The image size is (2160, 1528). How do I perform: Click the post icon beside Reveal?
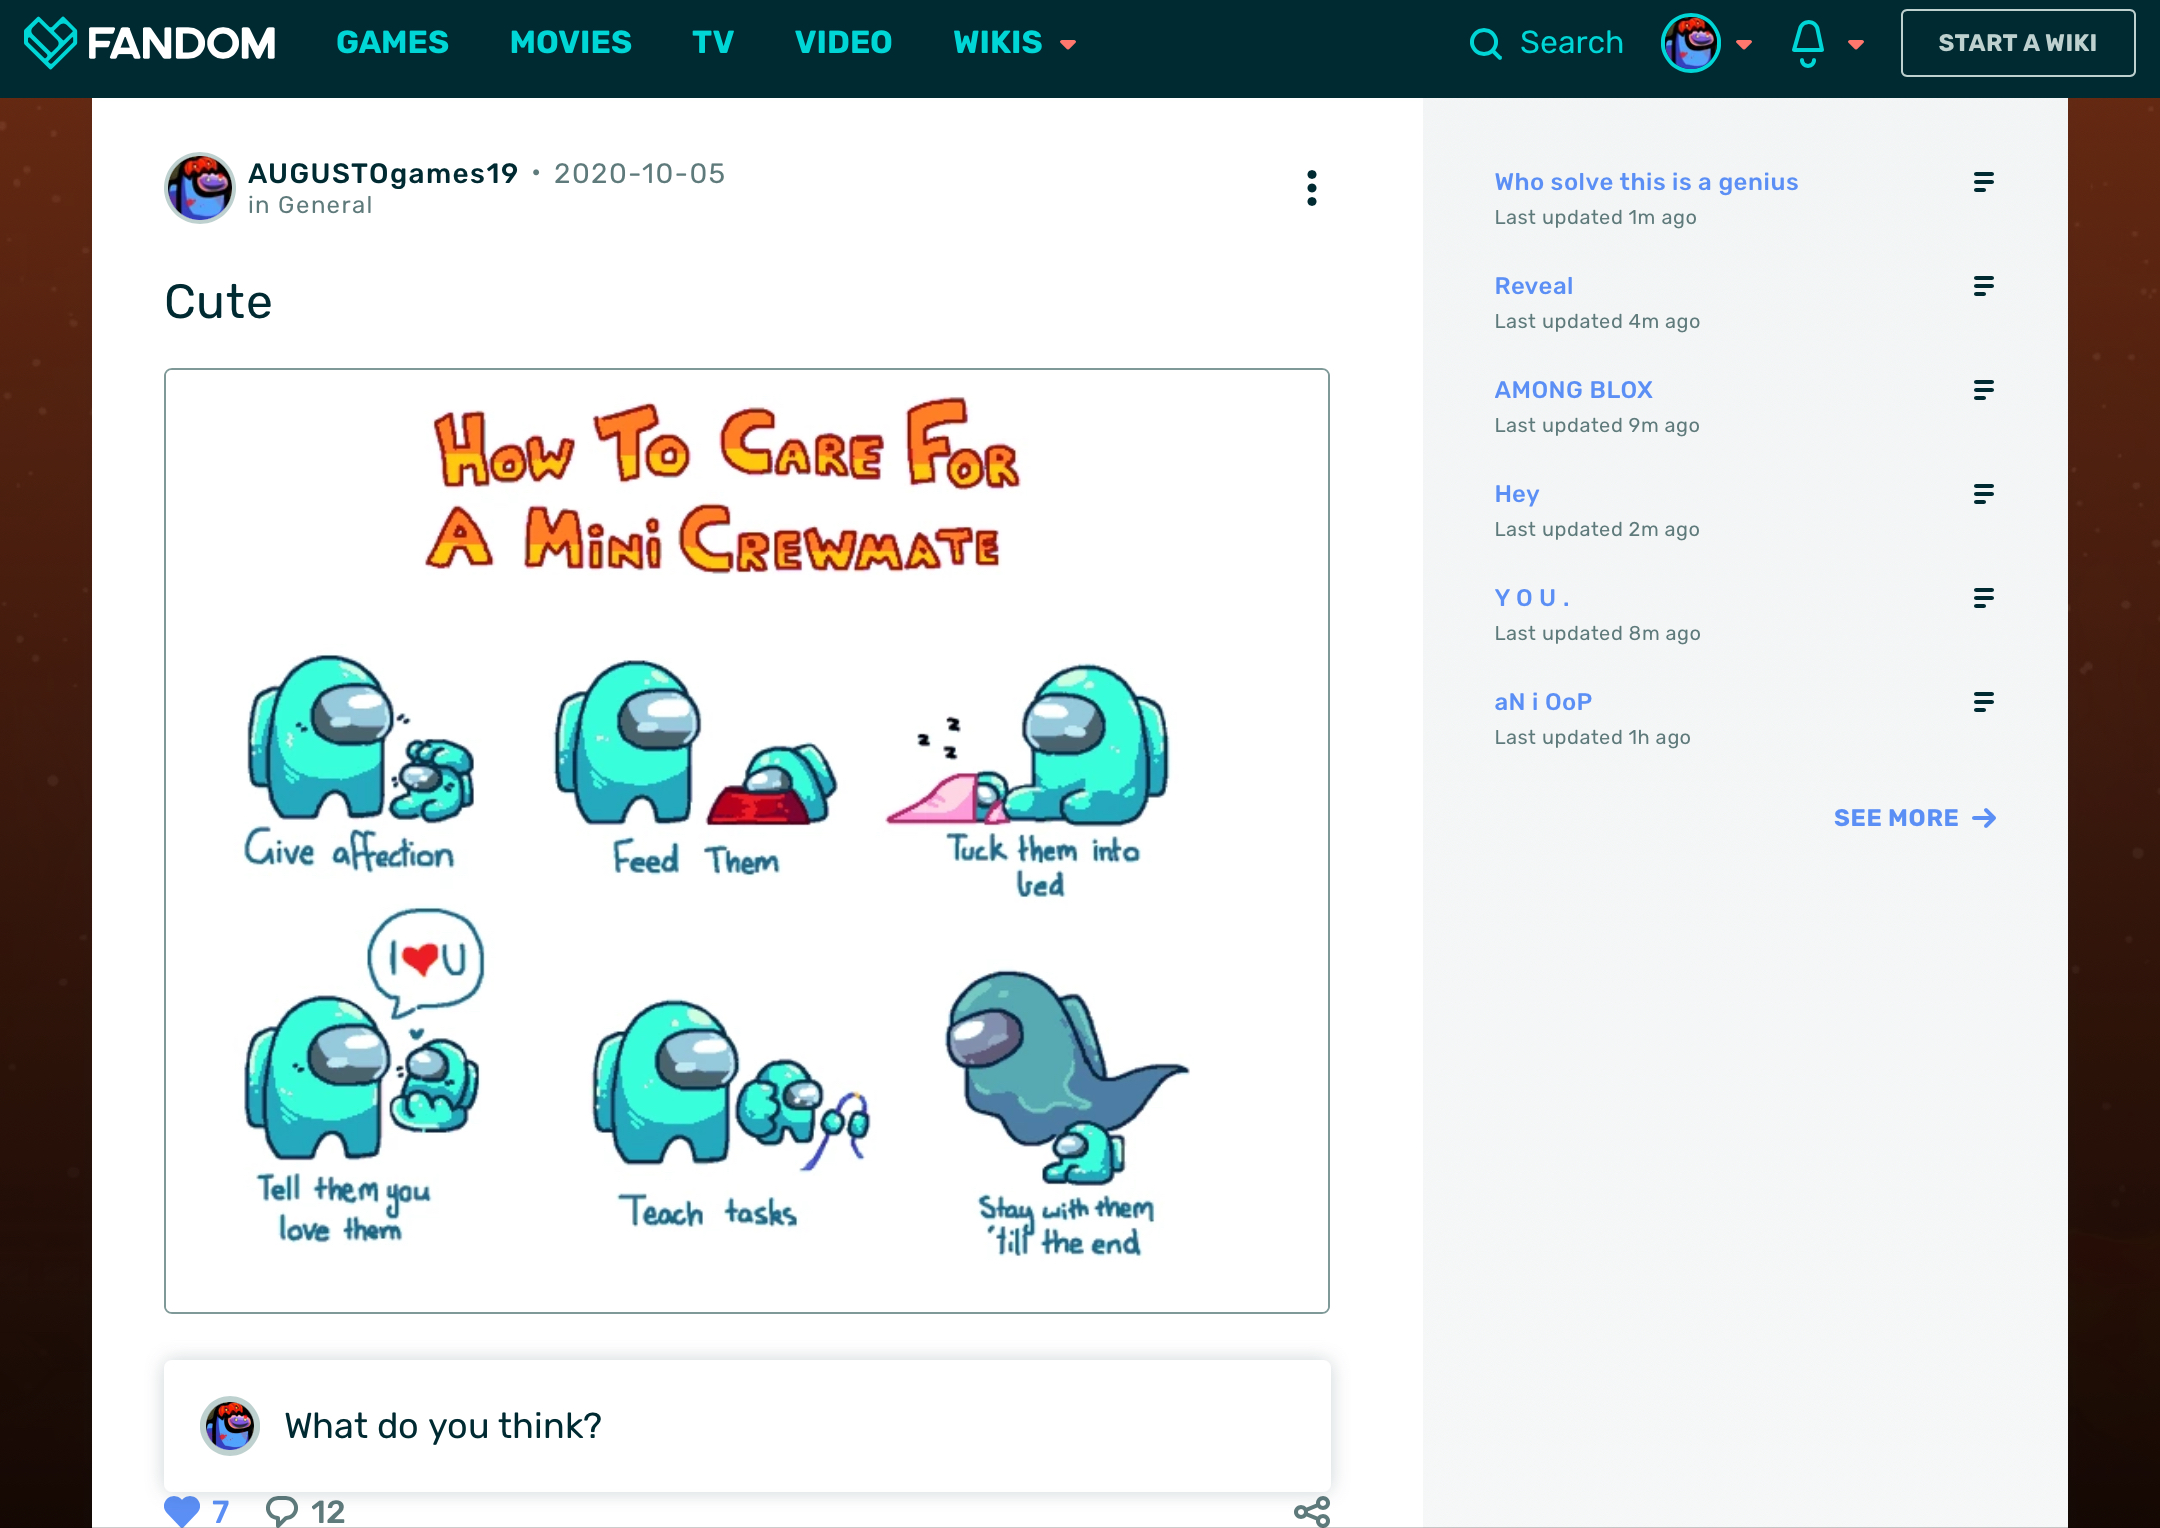coord(1983,286)
